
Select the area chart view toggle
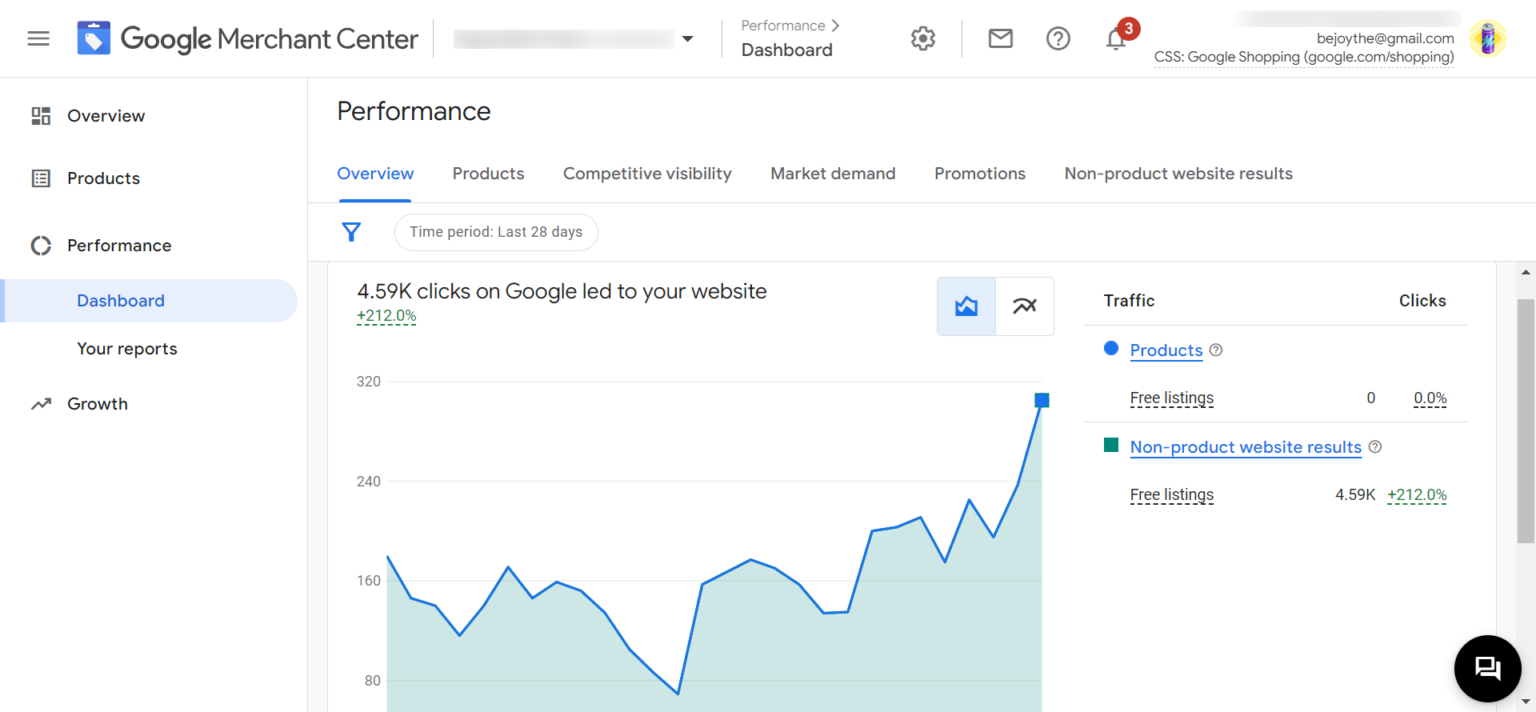[966, 306]
